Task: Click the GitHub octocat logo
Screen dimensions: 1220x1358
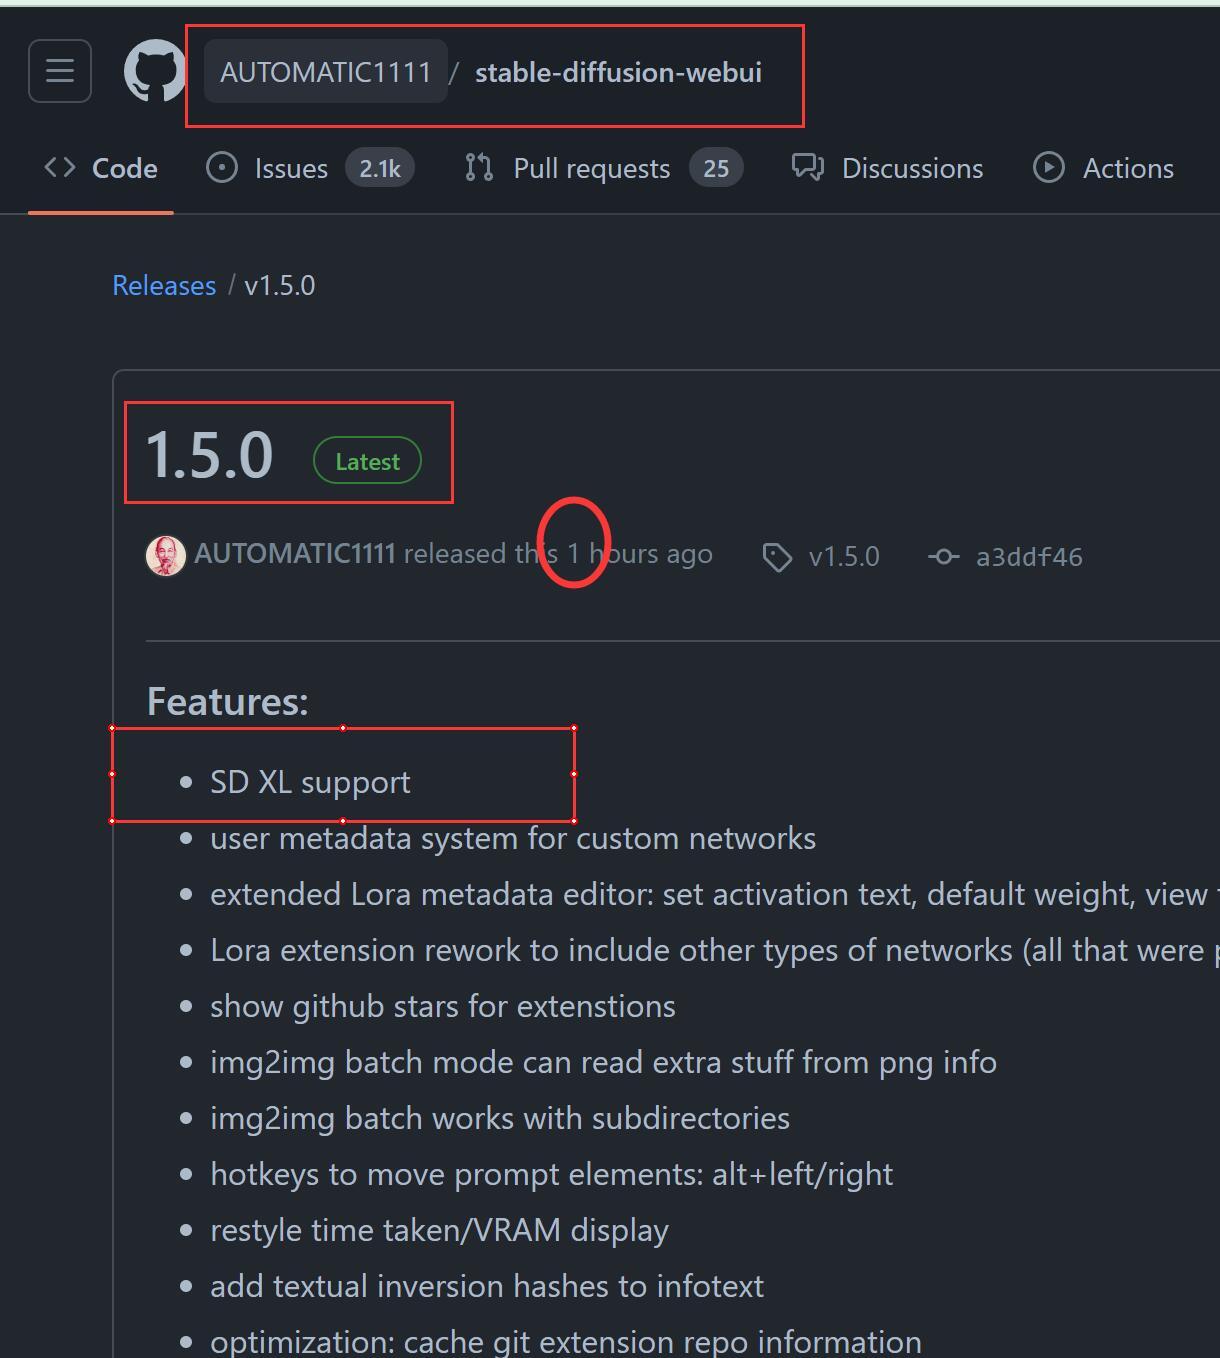Action: click(x=155, y=71)
